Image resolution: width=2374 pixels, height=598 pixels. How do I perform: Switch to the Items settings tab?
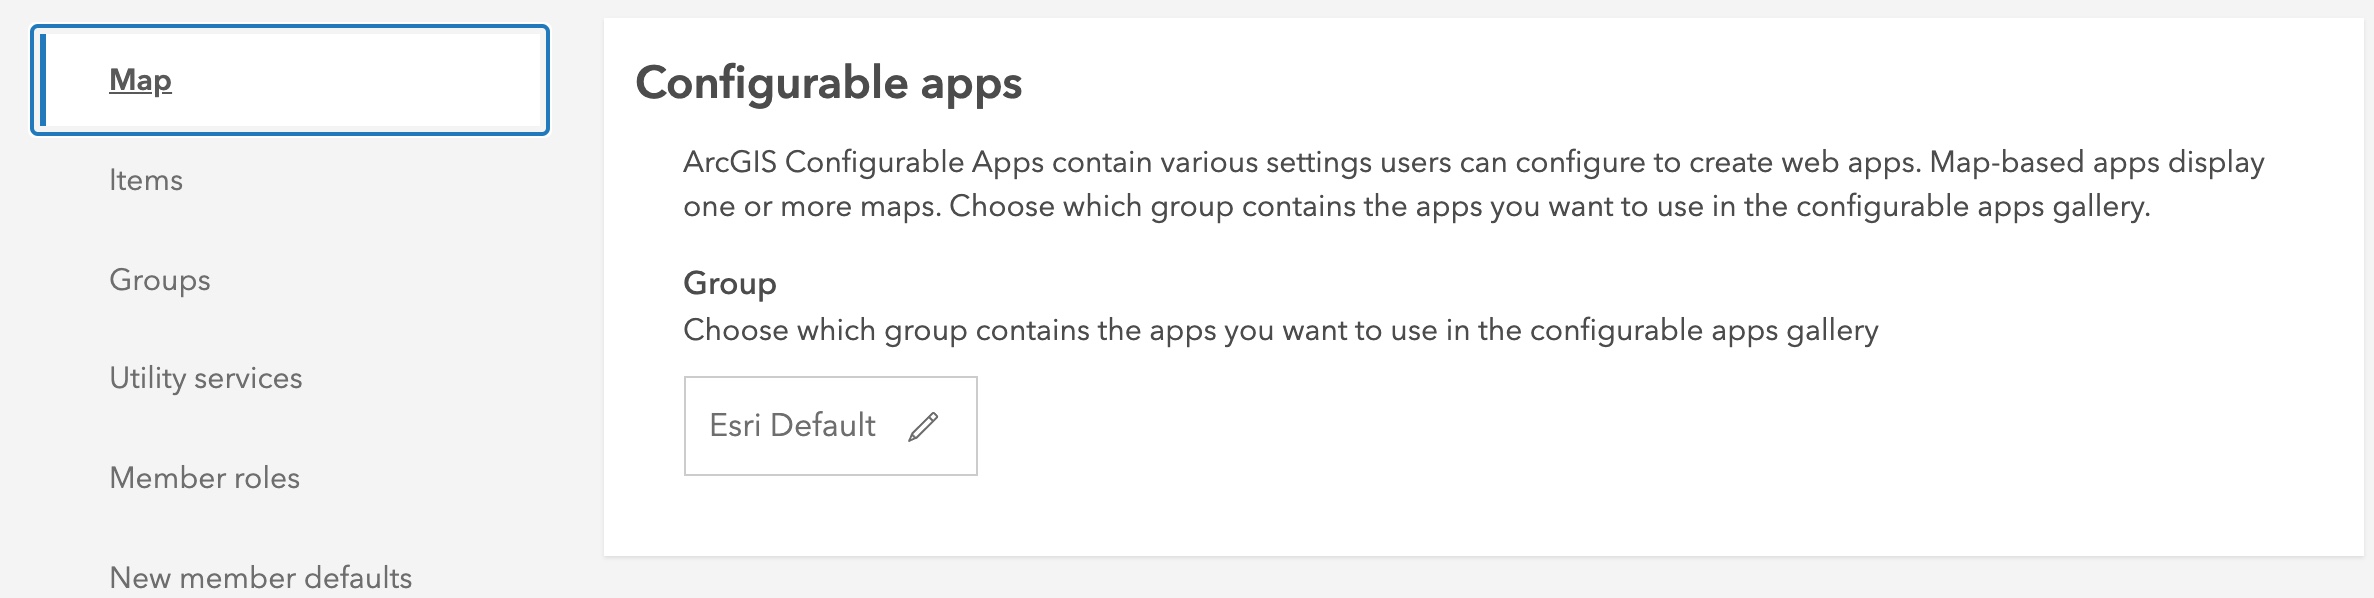pos(146,180)
